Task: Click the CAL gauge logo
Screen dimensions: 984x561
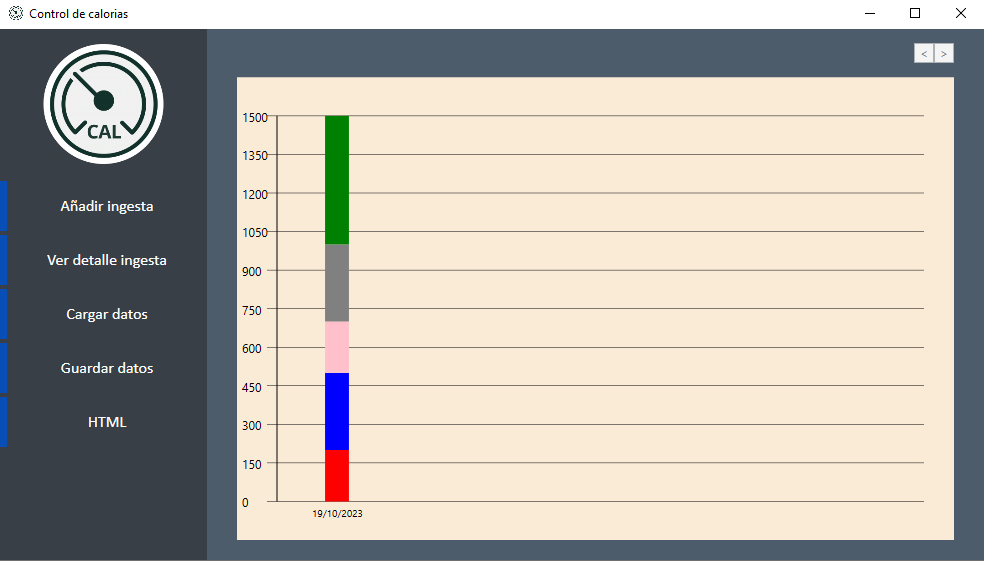Action: pos(104,104)
